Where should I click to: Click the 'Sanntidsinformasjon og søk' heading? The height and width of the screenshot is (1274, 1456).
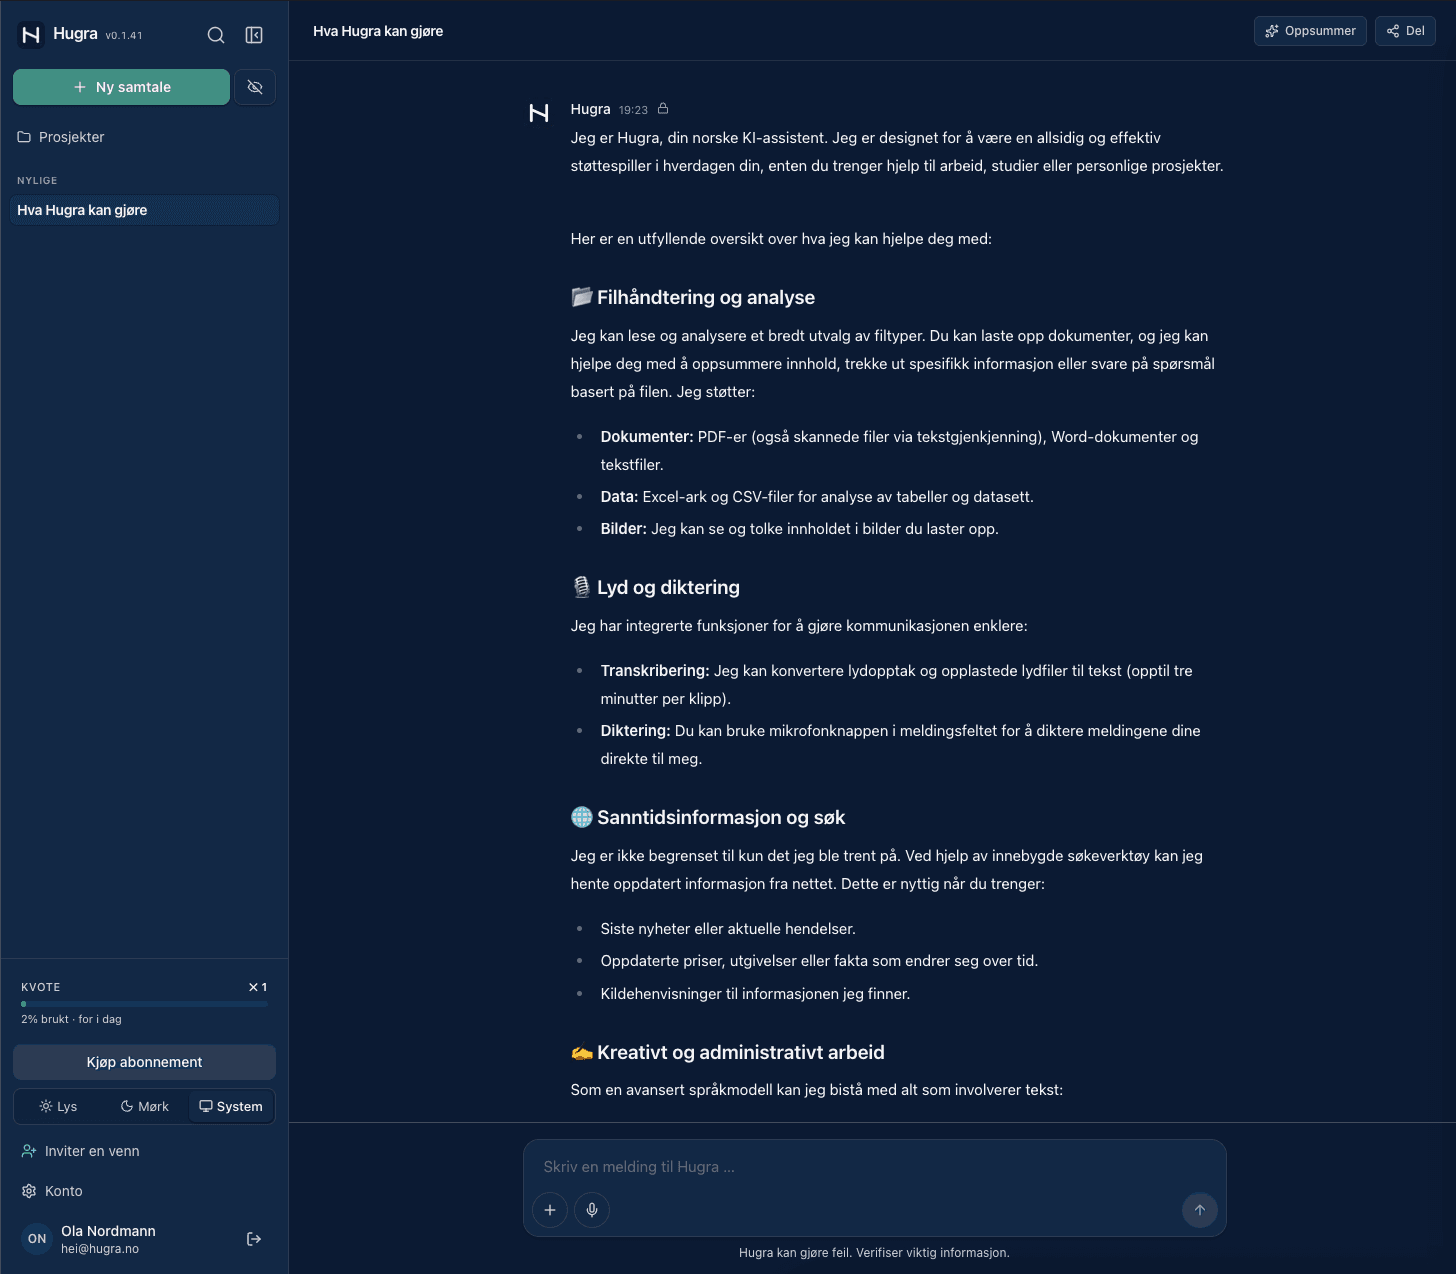721,817
